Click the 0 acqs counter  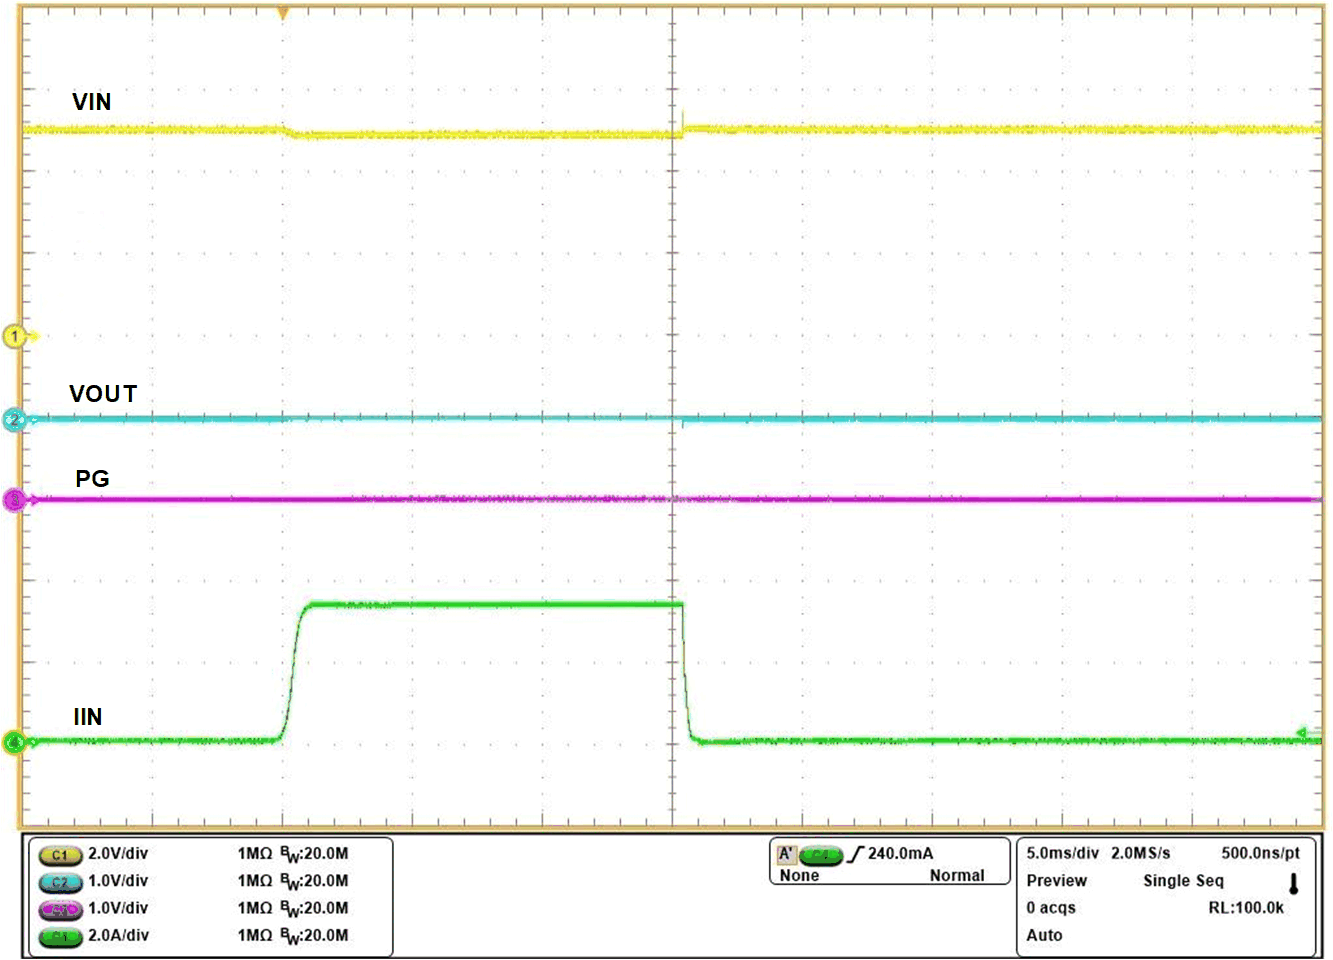(x=1051, y=908)
